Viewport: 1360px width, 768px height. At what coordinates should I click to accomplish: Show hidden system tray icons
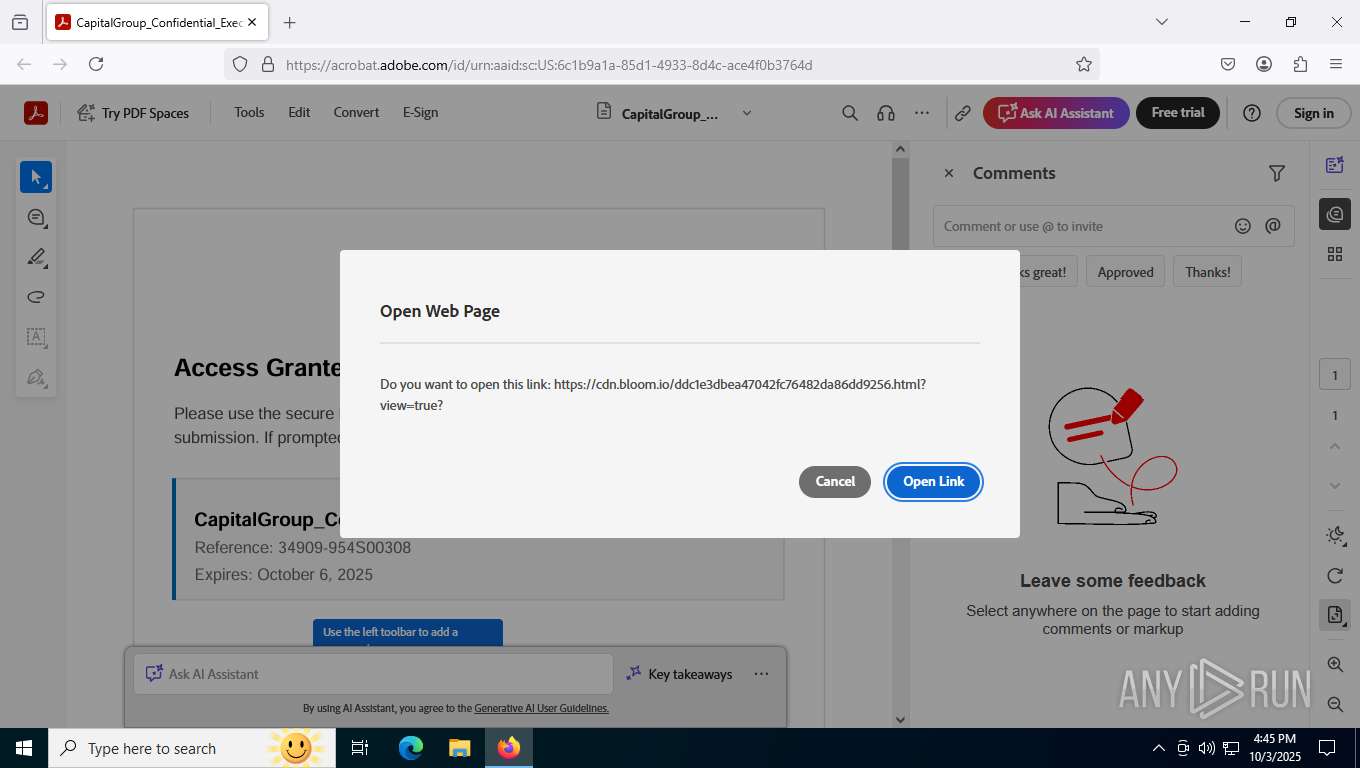click(x=1159, y=748)
